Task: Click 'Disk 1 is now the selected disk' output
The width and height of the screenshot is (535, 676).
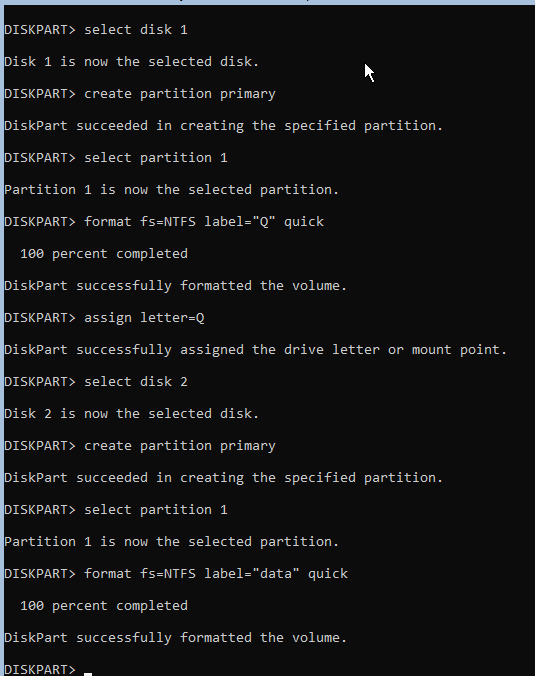Action: [131, 62]
